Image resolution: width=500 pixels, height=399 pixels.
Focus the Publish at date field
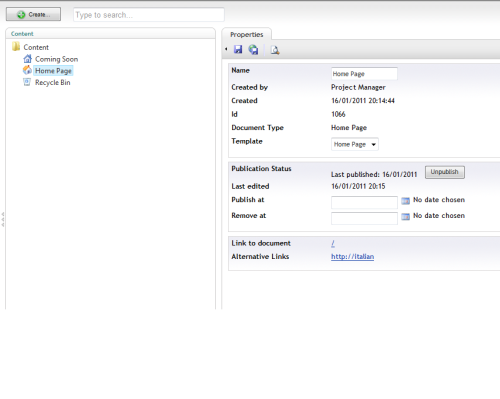[364, 202]
